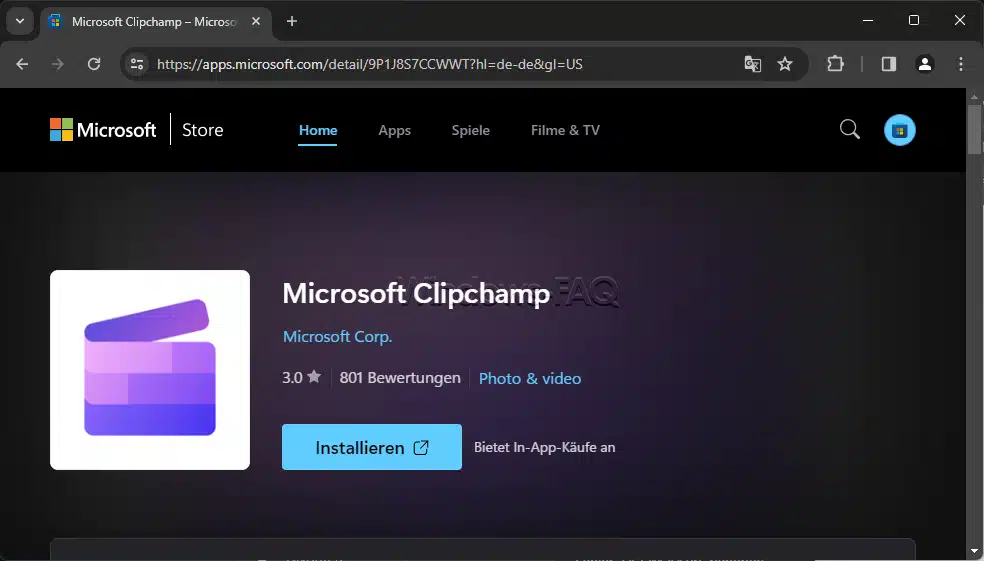The width and height of the screenshot is (984, 561).
Task: Bookmark this page with the star icon
Action: point(785,64)
